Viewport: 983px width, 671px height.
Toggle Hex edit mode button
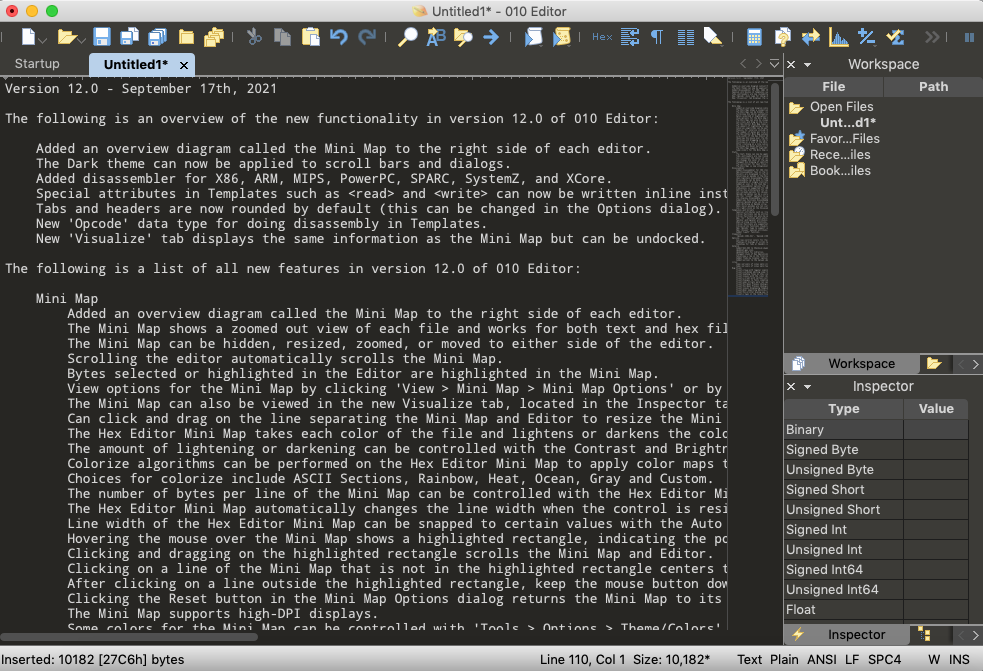click(602, 37)
